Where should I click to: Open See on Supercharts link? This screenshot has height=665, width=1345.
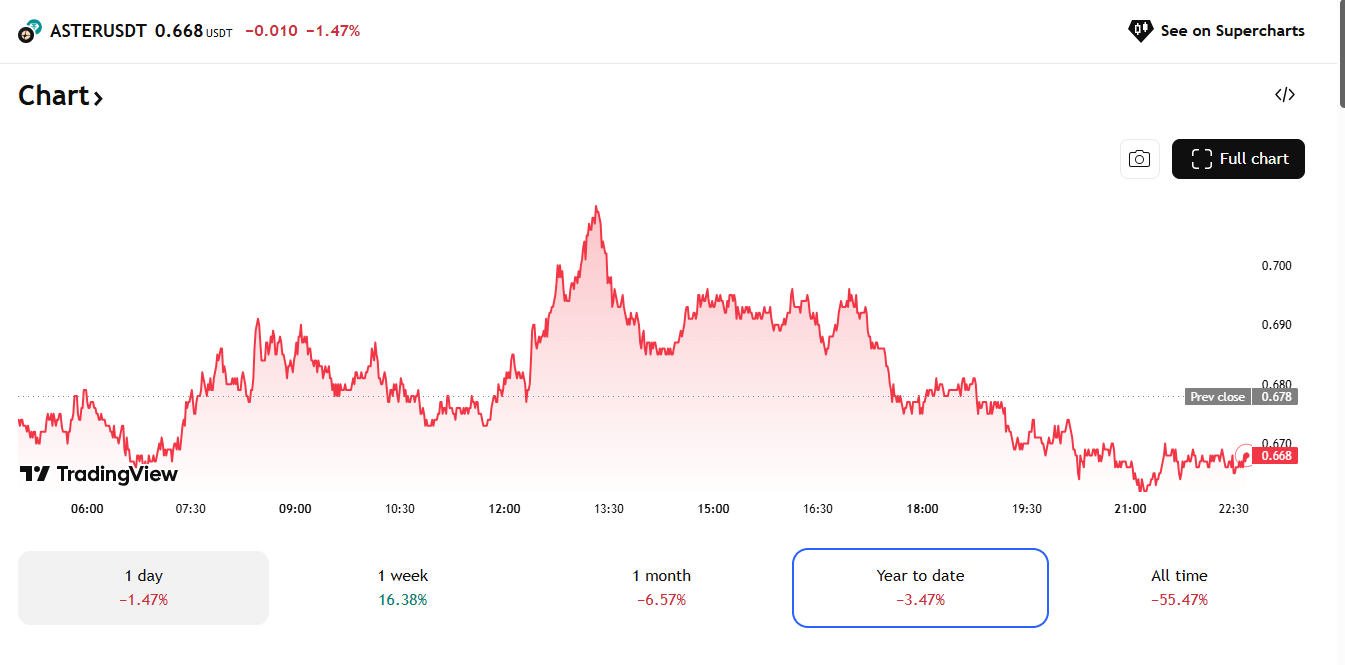coord(1232,31)
